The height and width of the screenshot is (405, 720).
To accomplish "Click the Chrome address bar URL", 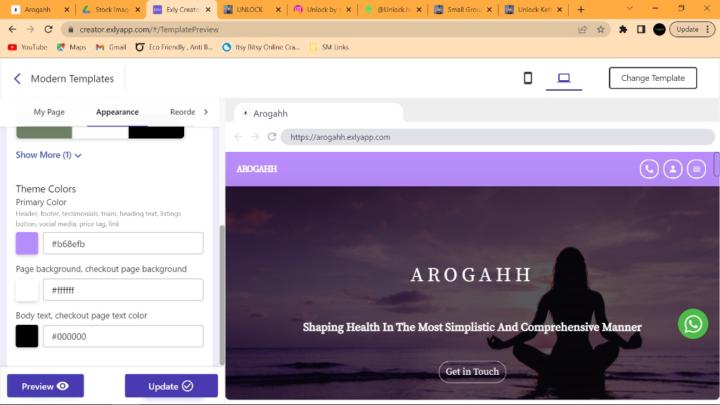I will [149, 29].
